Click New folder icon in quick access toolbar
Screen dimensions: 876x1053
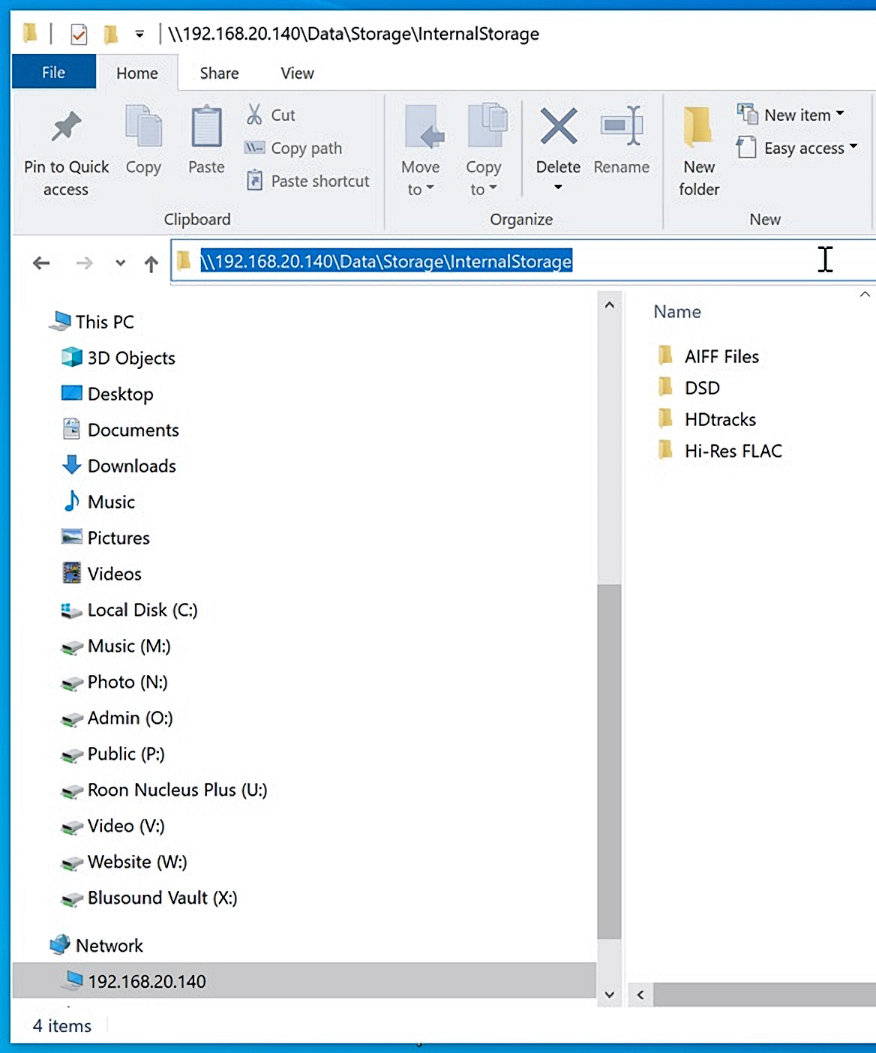point(111,34)
